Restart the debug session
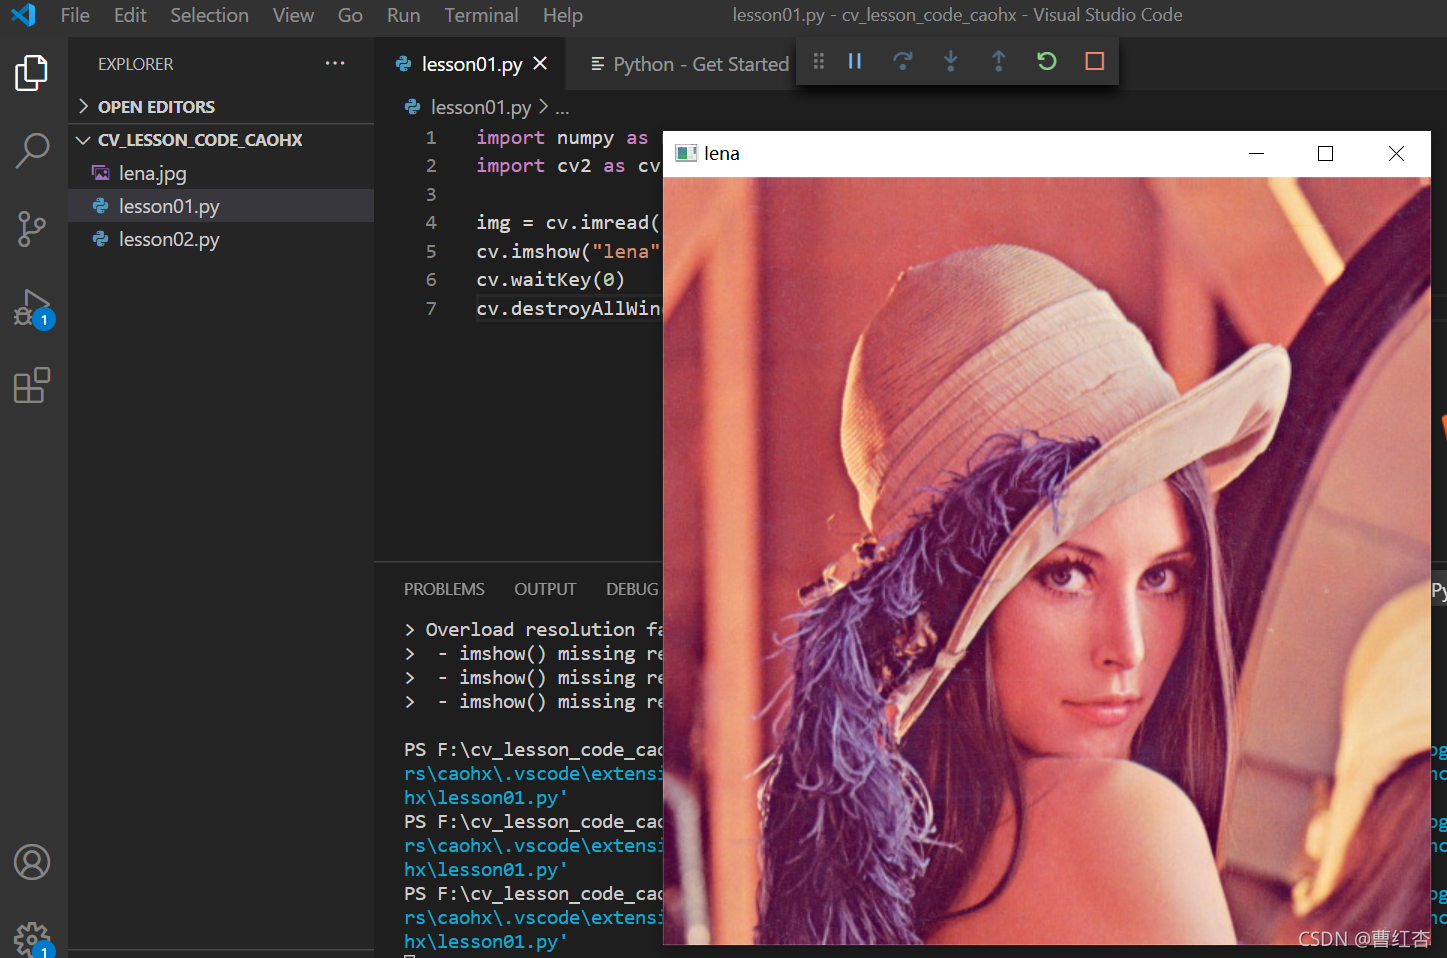 [1047, 62]
